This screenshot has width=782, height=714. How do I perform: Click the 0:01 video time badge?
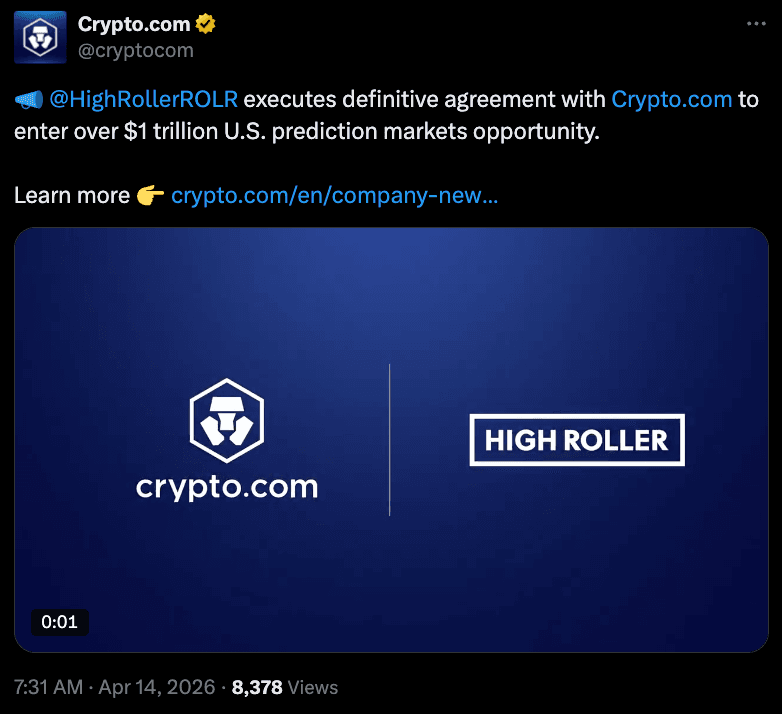(59, 622)
